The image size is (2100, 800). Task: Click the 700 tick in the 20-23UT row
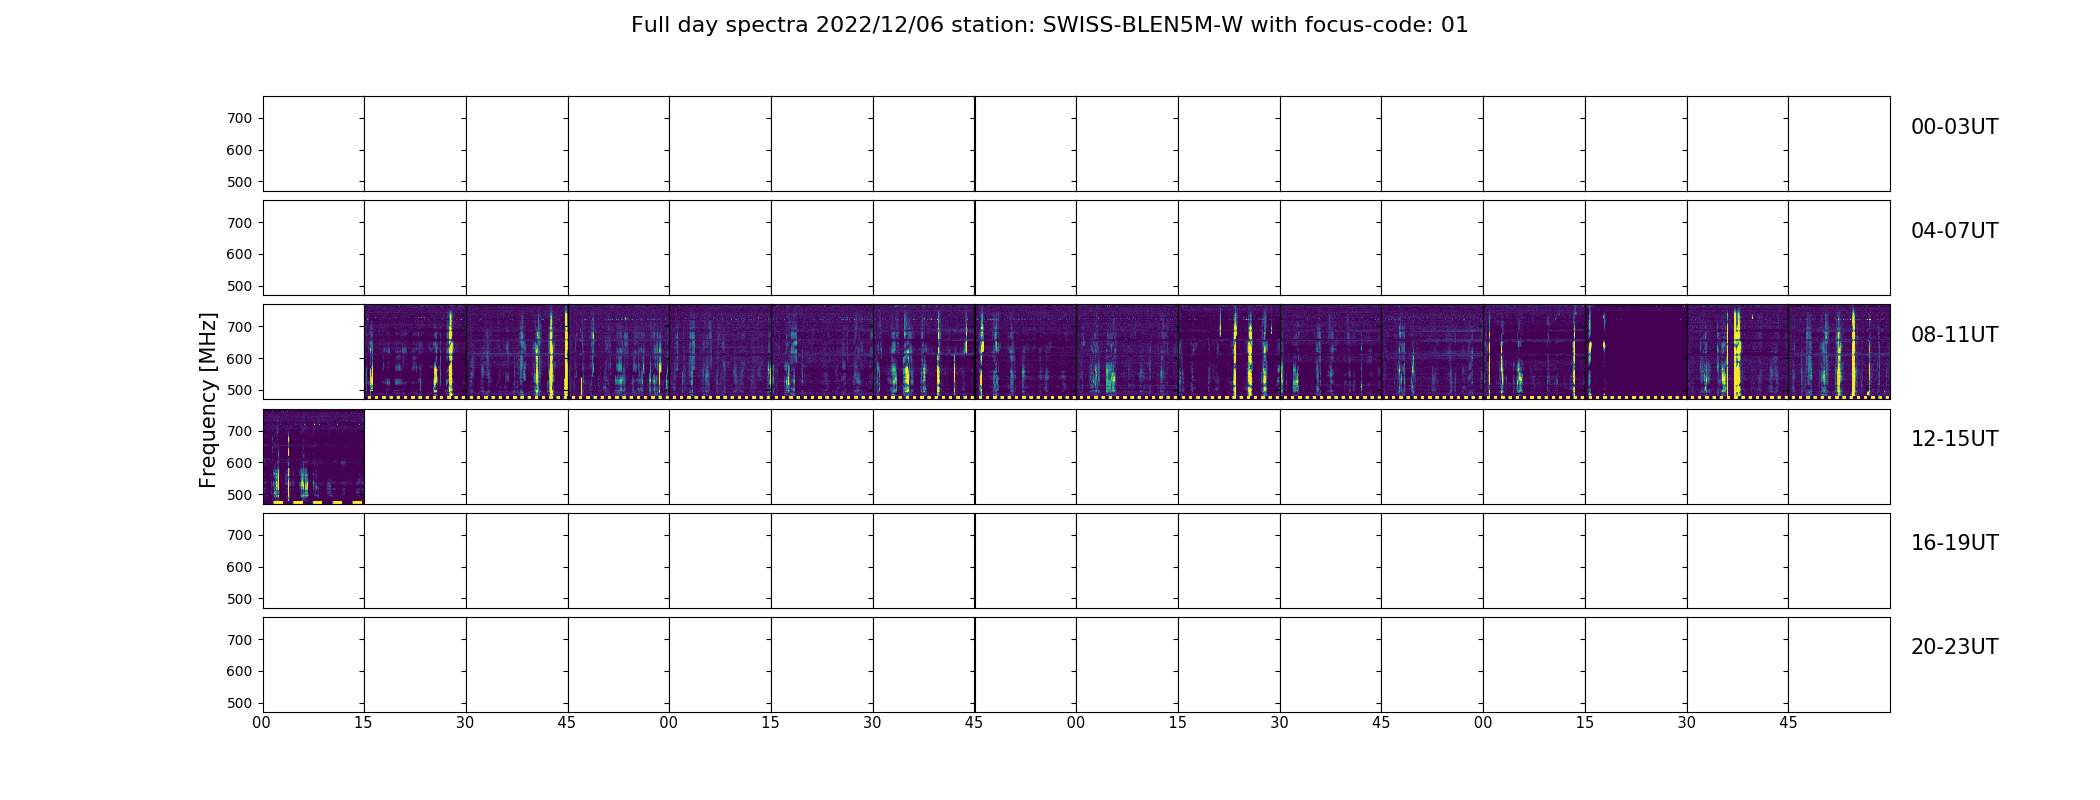(x=240, y=639)
